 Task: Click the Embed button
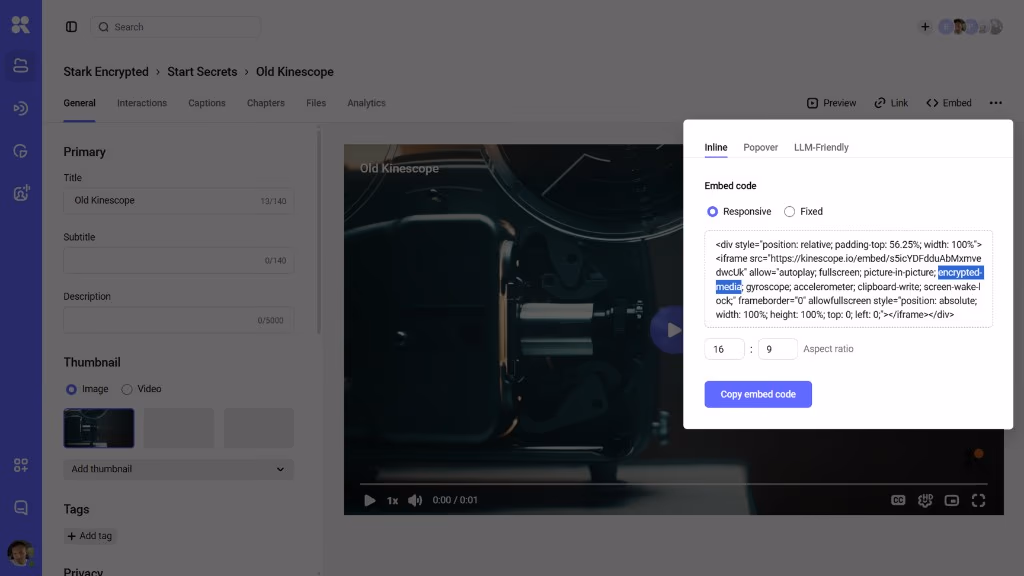948,103
